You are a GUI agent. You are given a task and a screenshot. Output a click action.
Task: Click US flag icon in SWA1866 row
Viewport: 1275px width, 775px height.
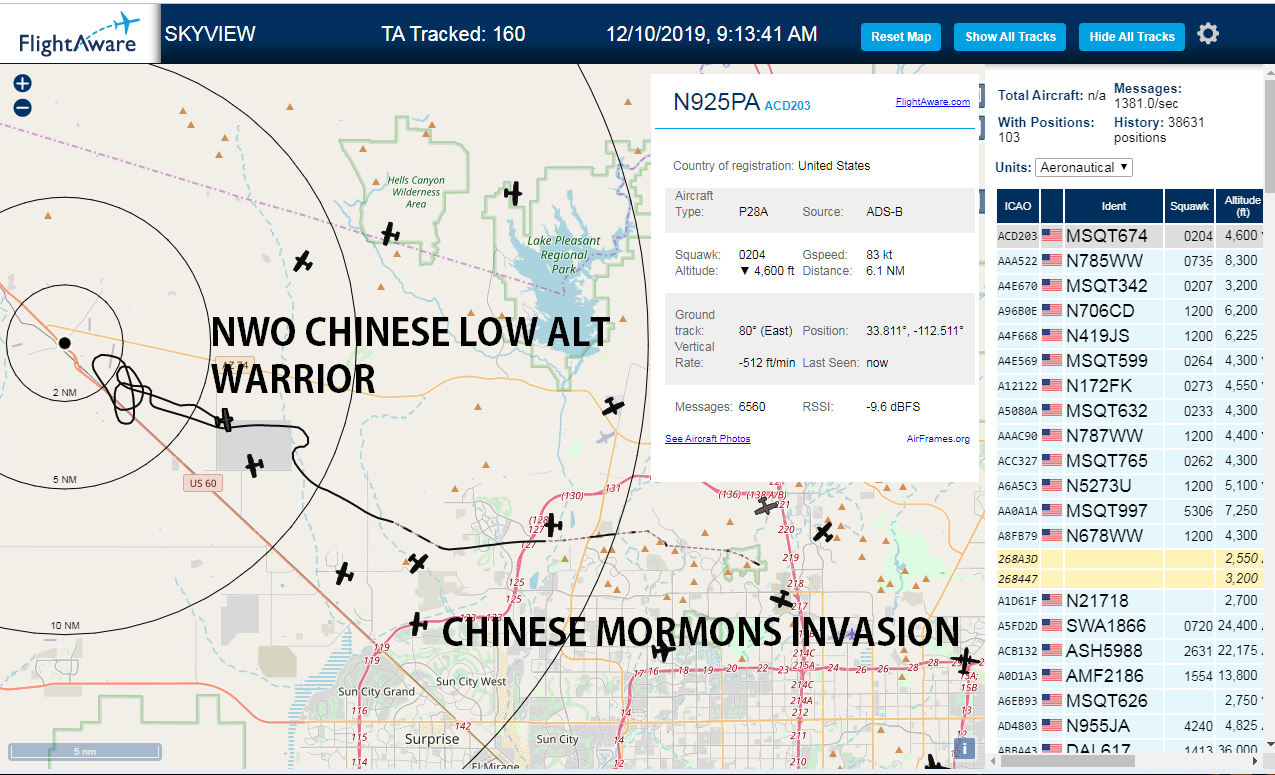pos(1051,626)
